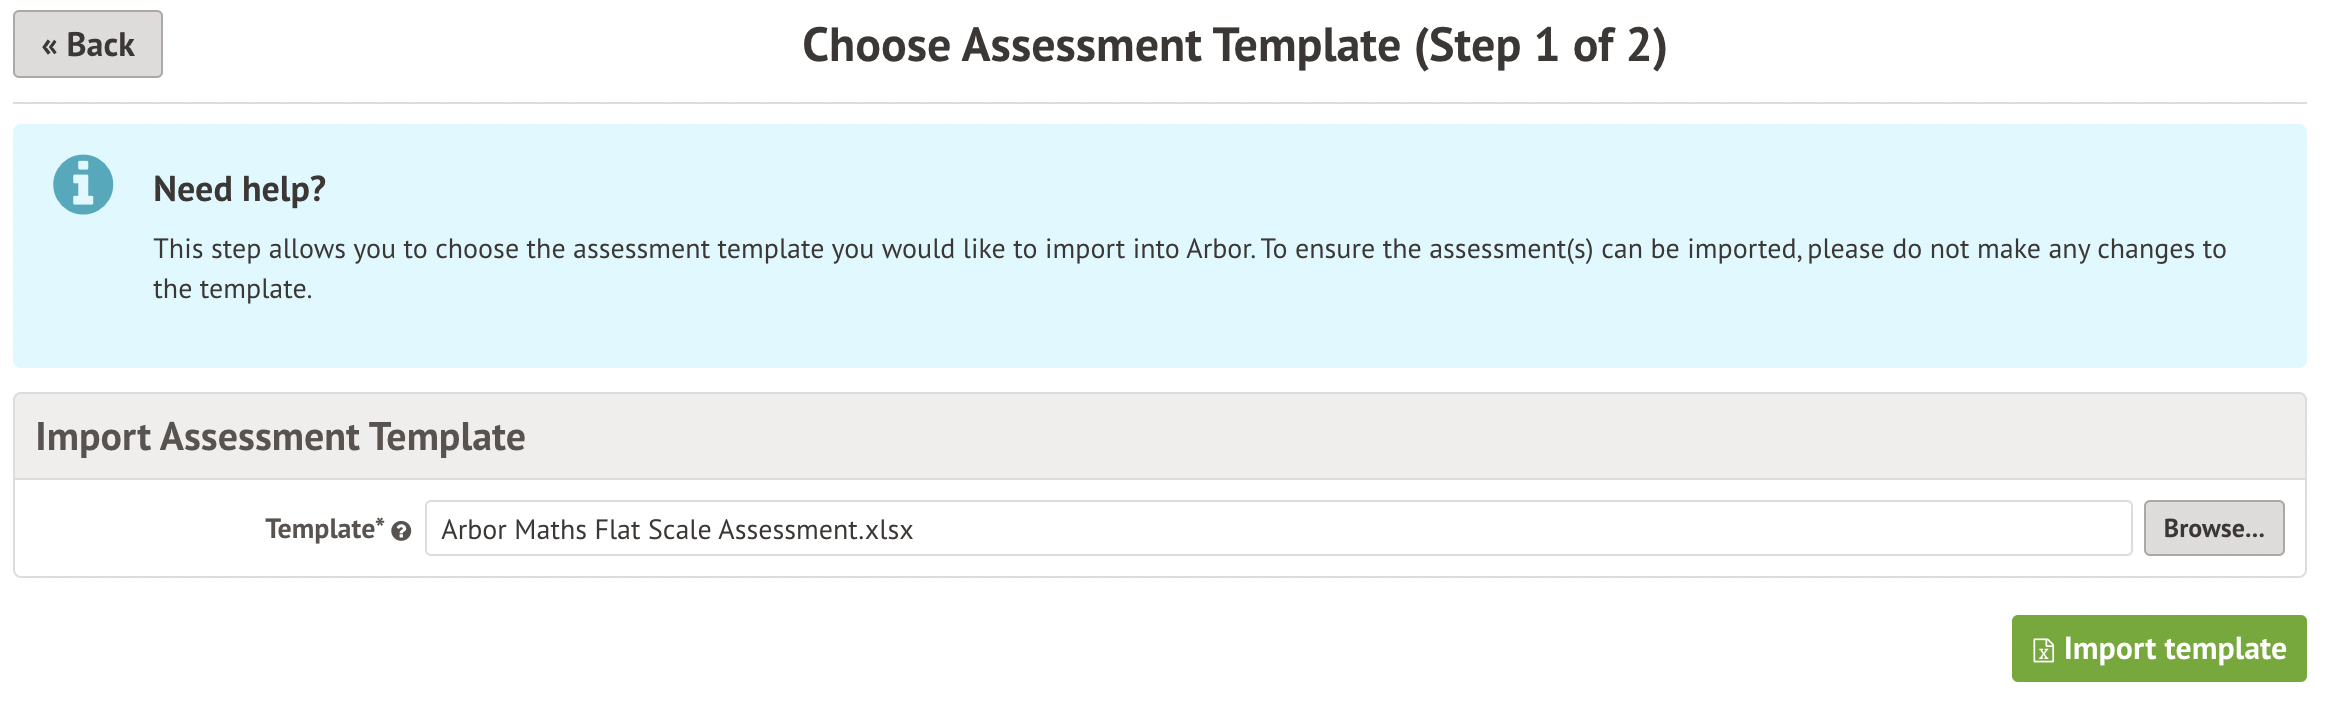The image size is (2326, 720).
Task: Click the words 'the template.' in help text
Action: point(232,290)
